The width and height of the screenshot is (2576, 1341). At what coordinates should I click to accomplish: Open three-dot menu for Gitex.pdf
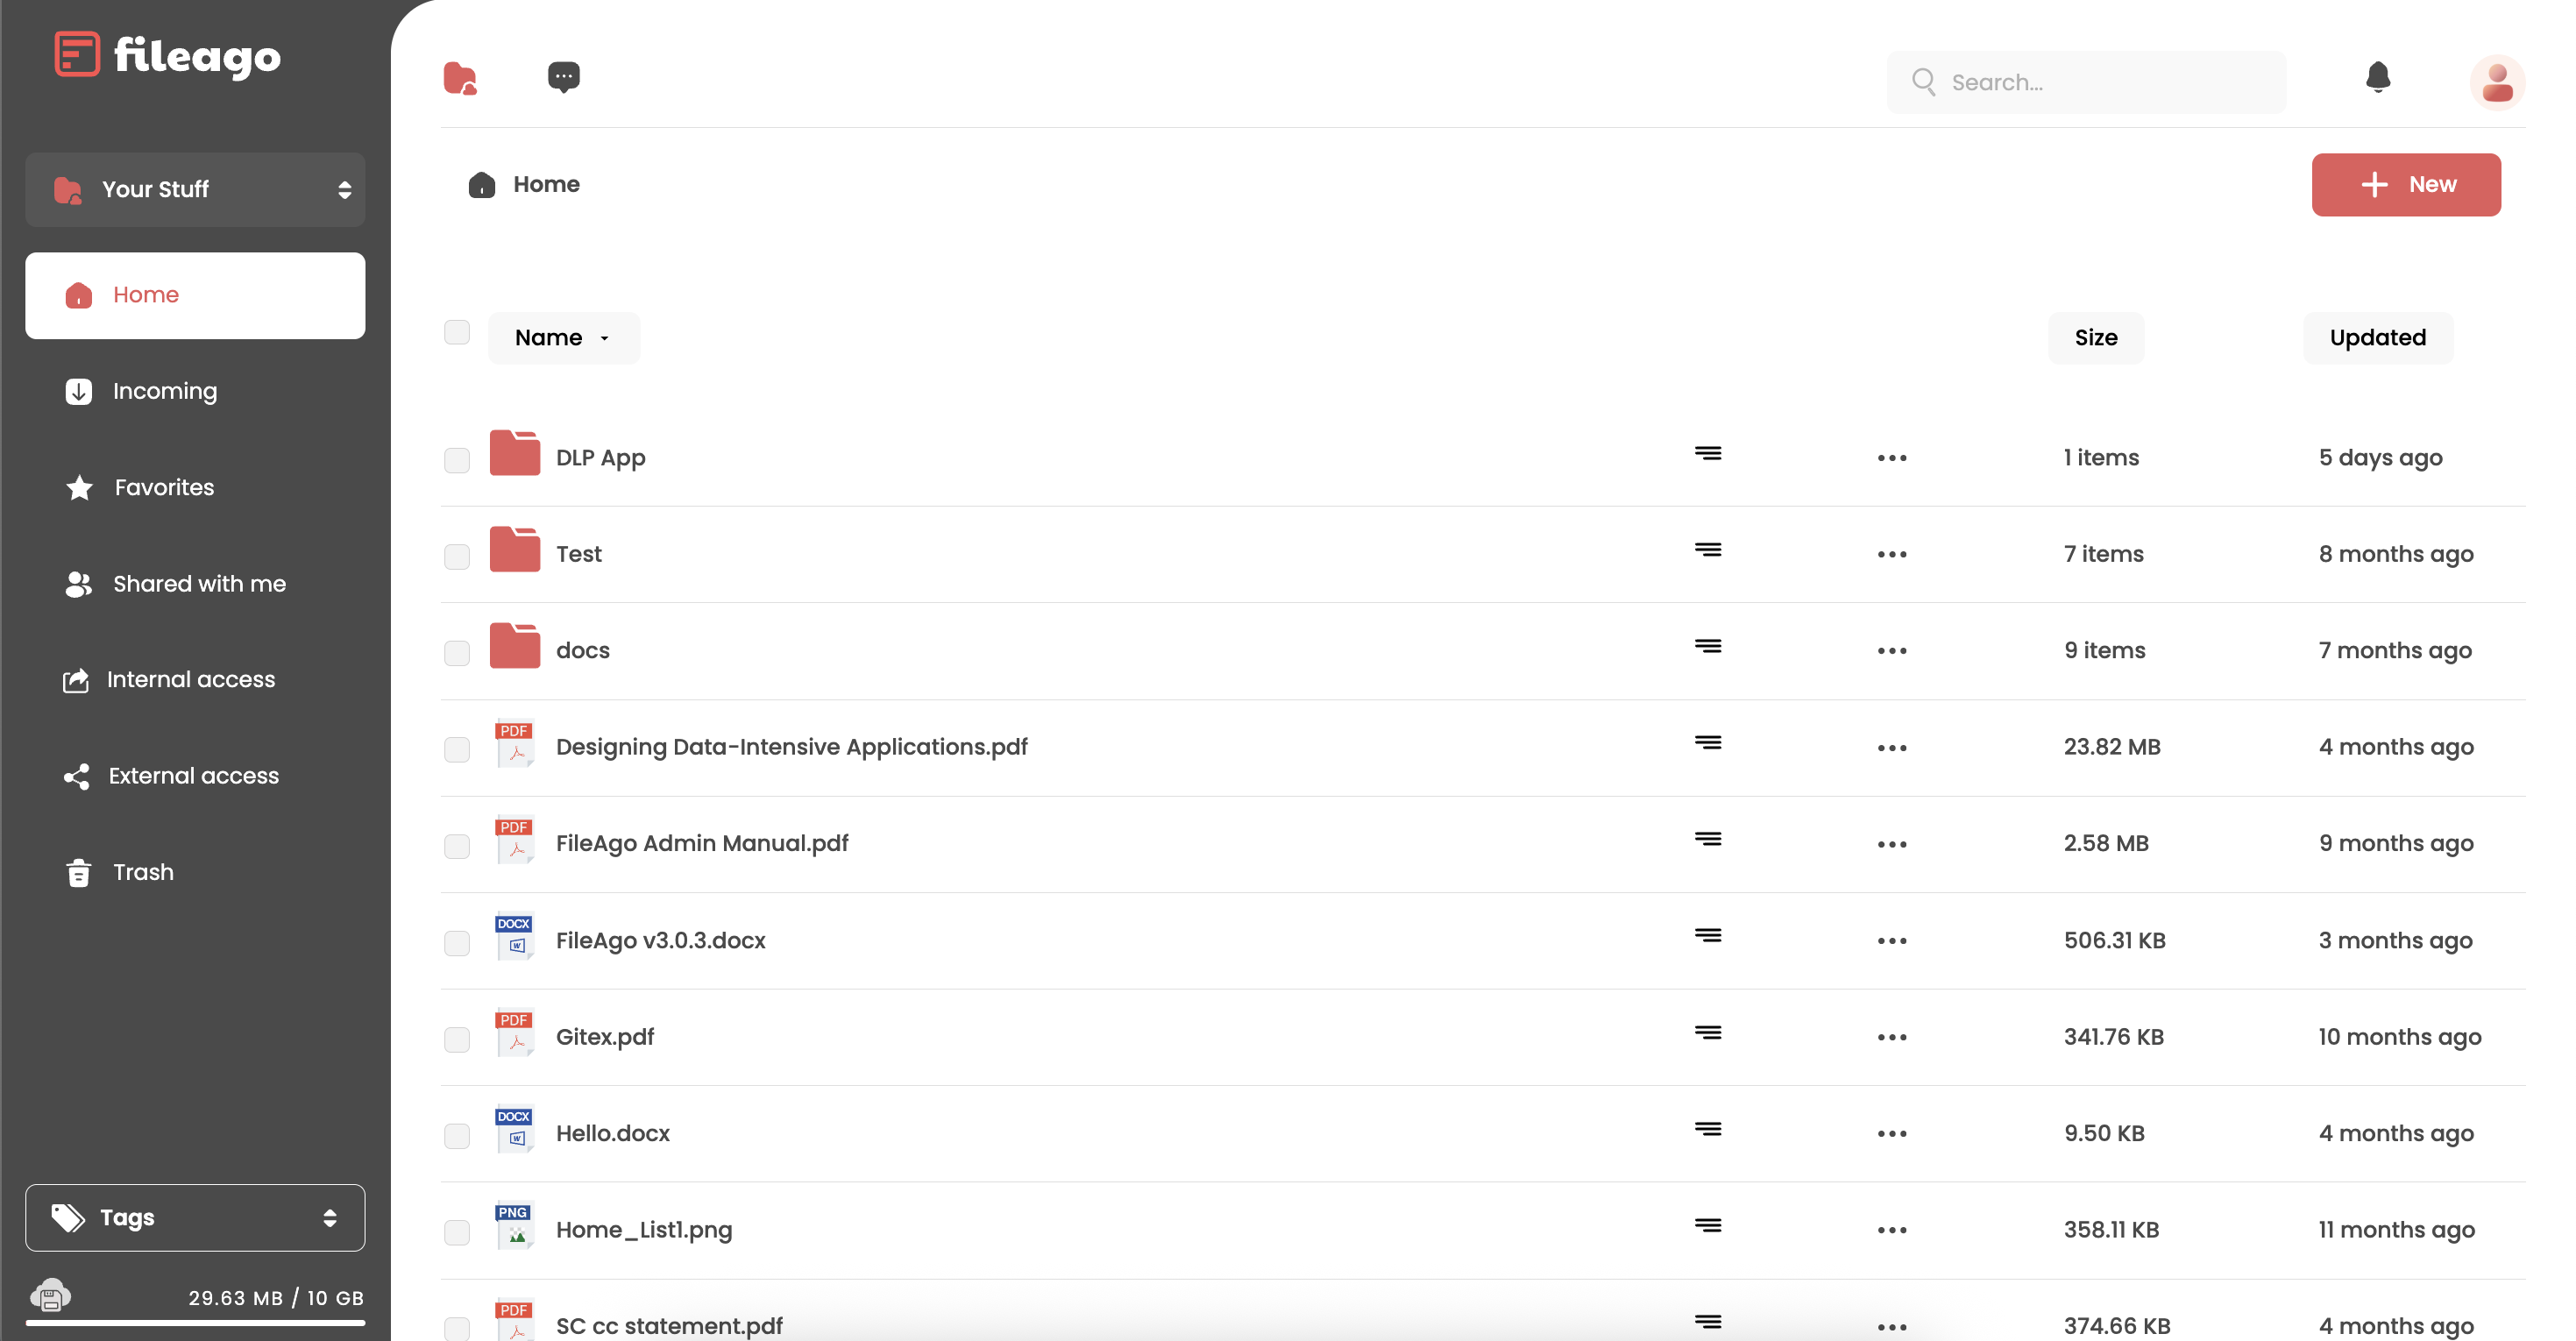click(x=1891, y=1037)
